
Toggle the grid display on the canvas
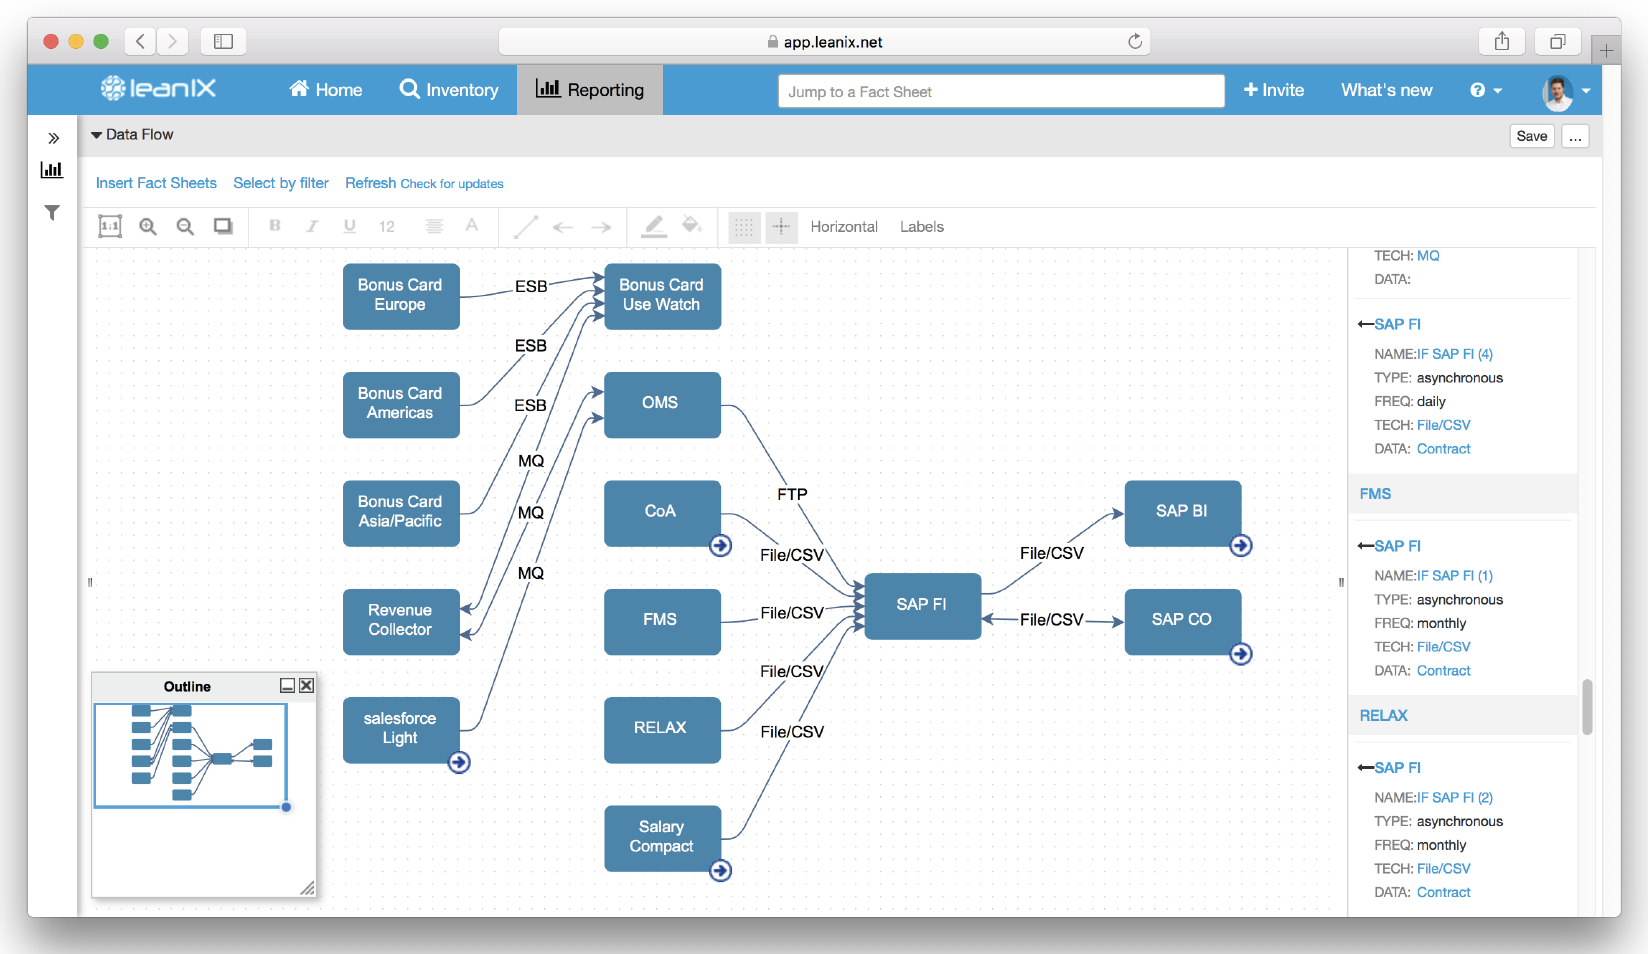coord(744,227)
